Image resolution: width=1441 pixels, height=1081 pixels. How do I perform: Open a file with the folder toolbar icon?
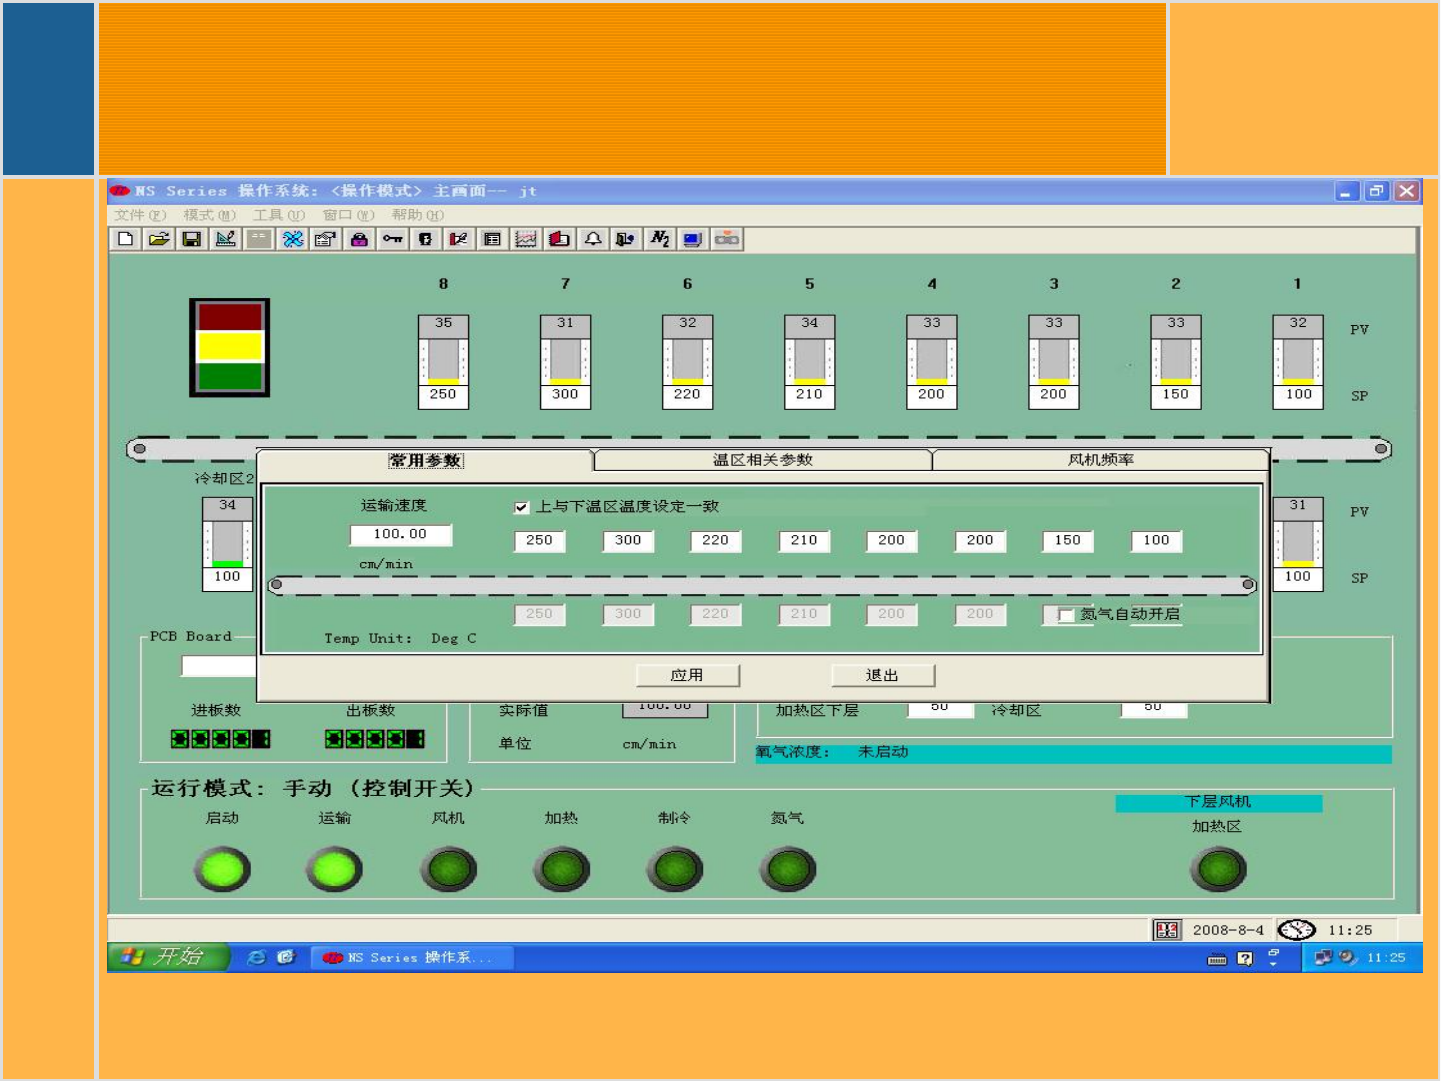pyautogui.click(x=158, y=239)
